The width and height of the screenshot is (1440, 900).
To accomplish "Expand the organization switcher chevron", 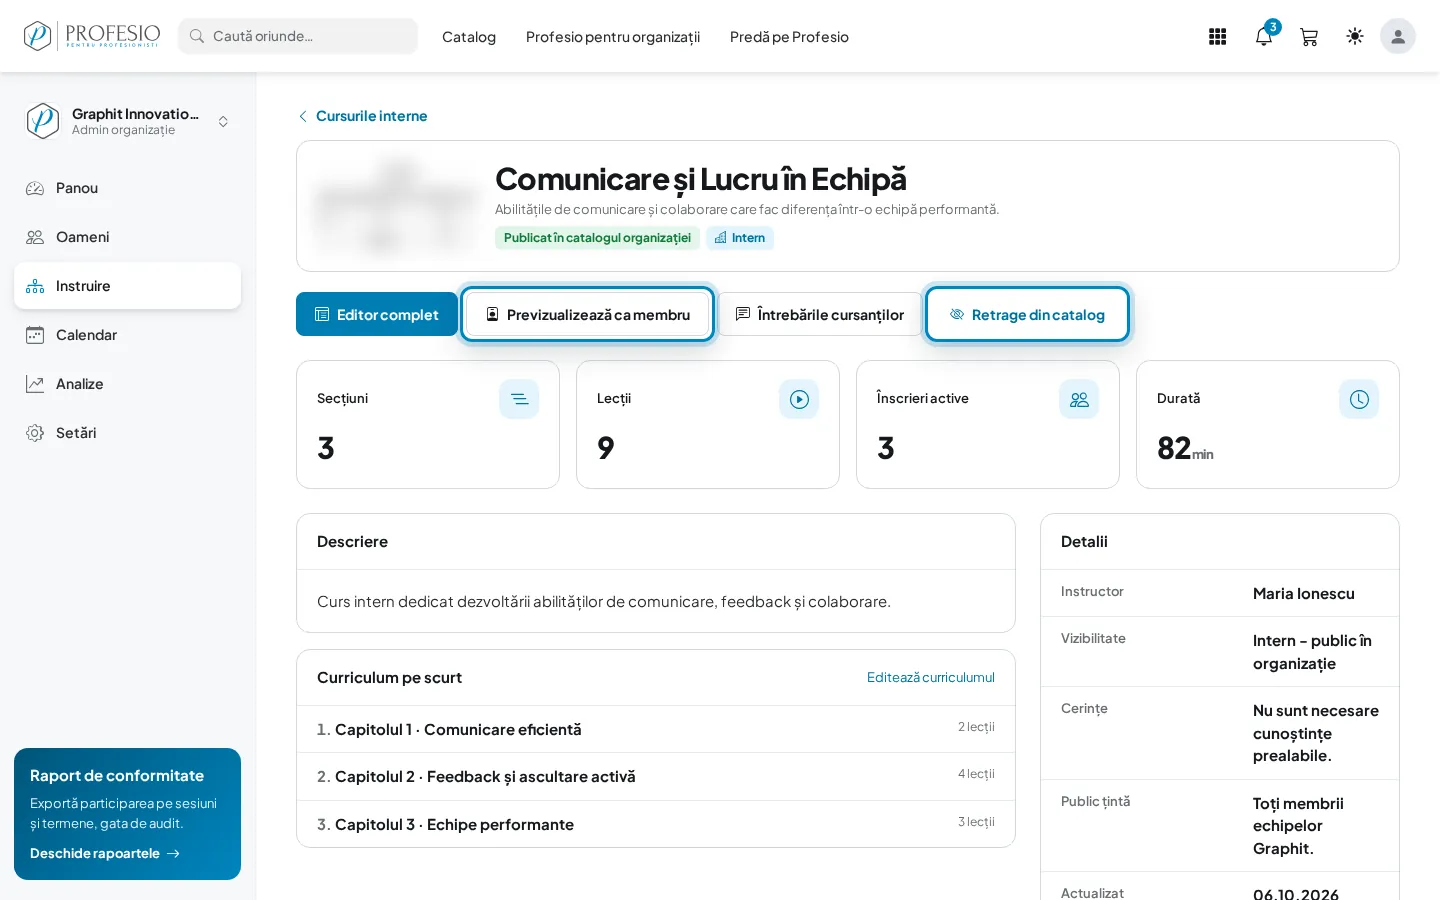I will 223,121.
